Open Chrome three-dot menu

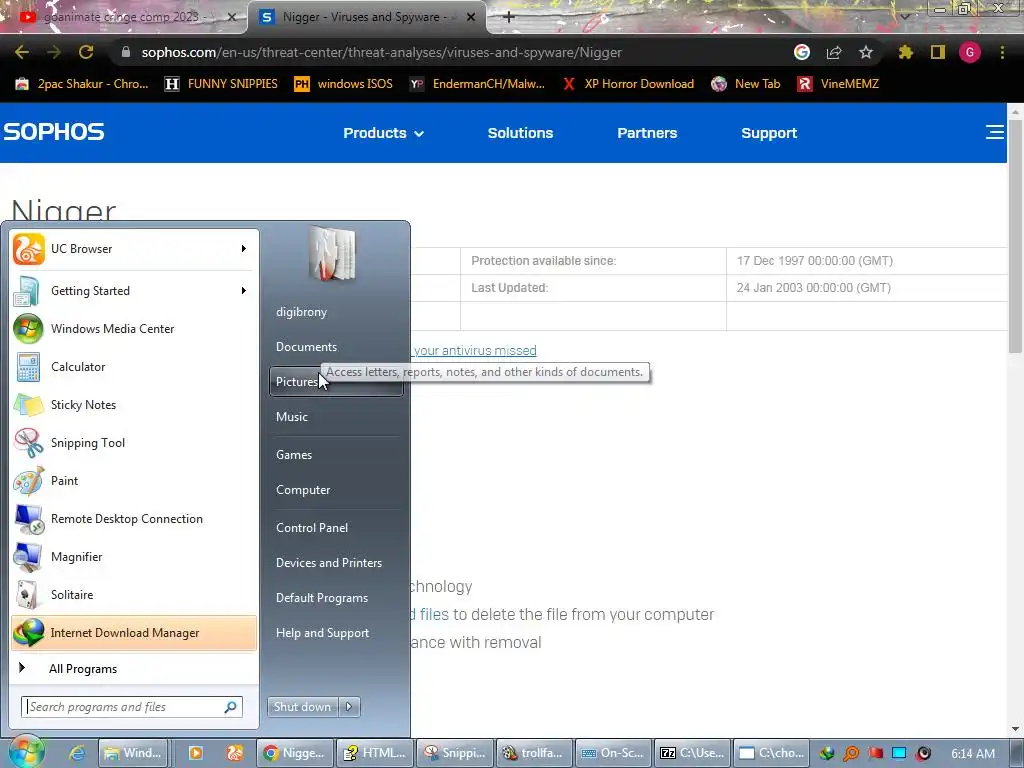click(1002, 52)
